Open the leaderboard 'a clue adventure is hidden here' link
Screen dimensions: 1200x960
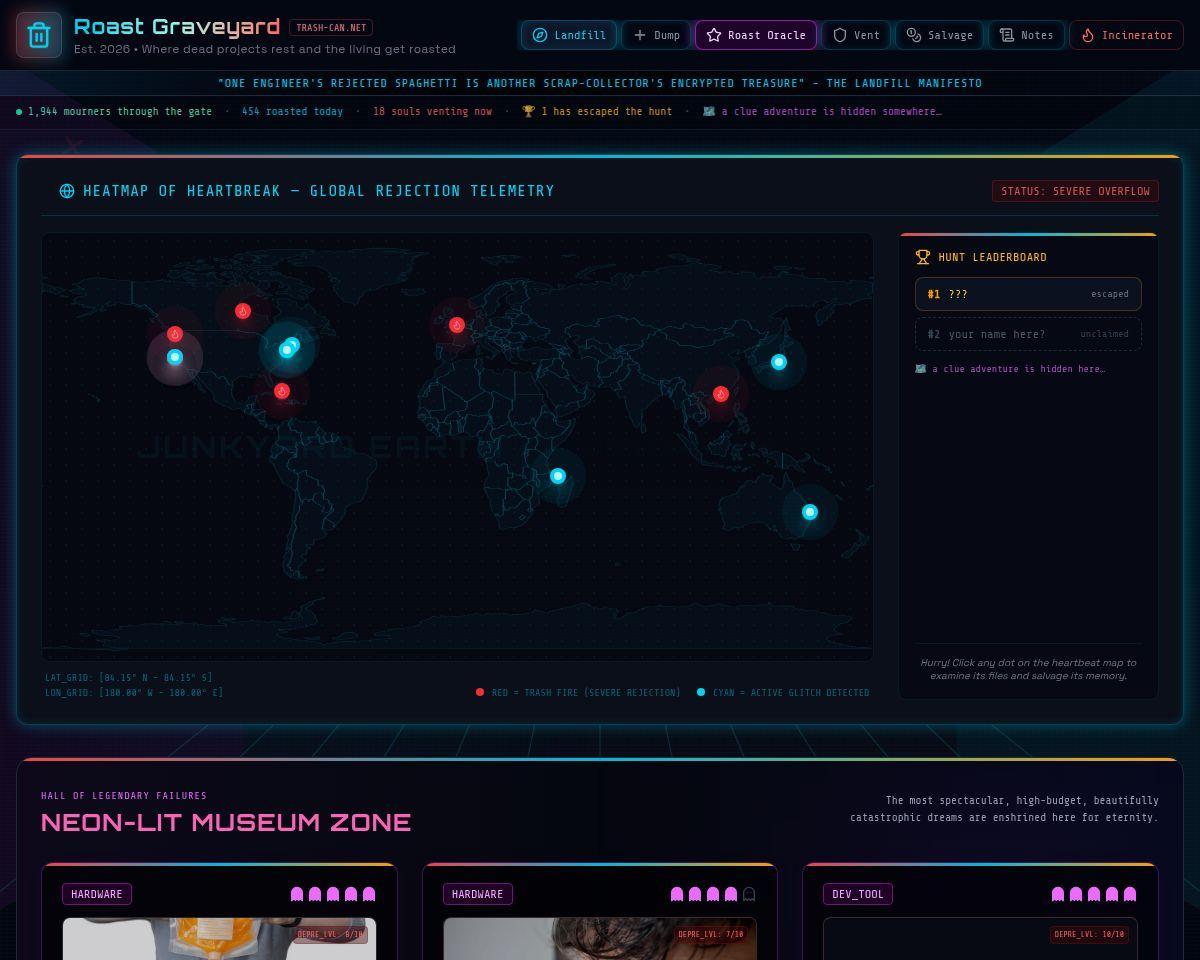tap(1010, 369)
